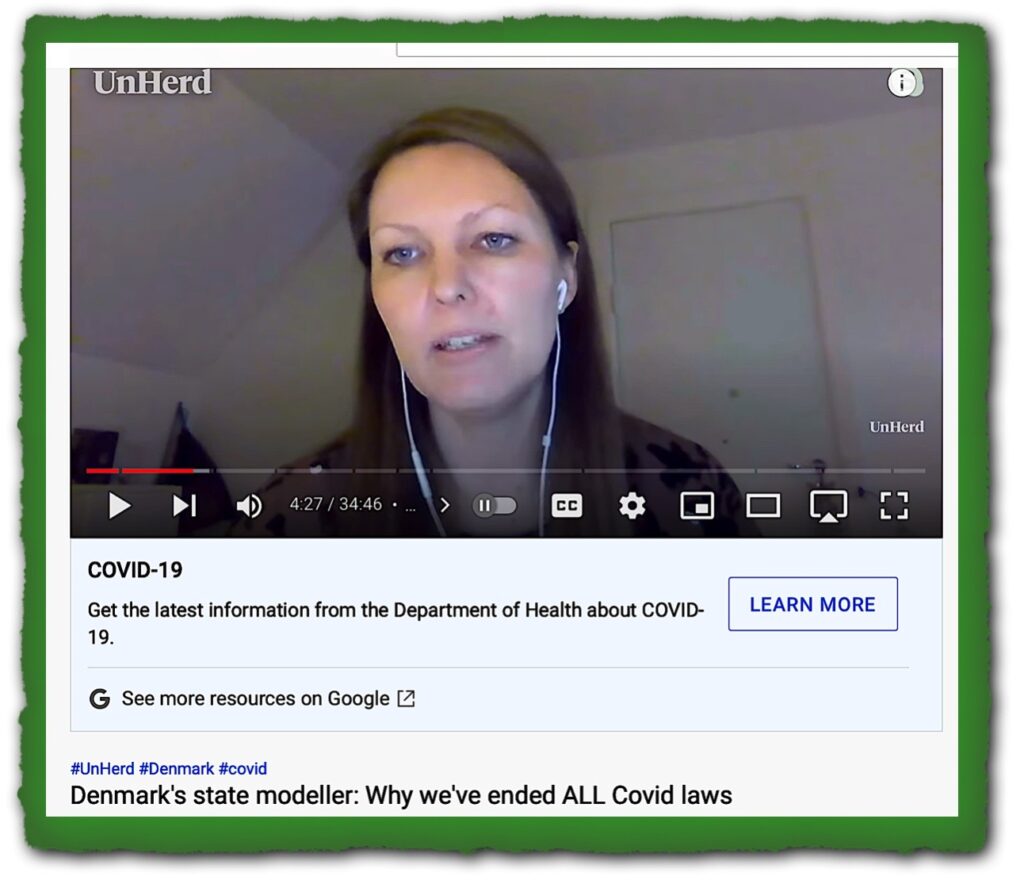Open the #UnHerd hashtag

coord(103,768)
